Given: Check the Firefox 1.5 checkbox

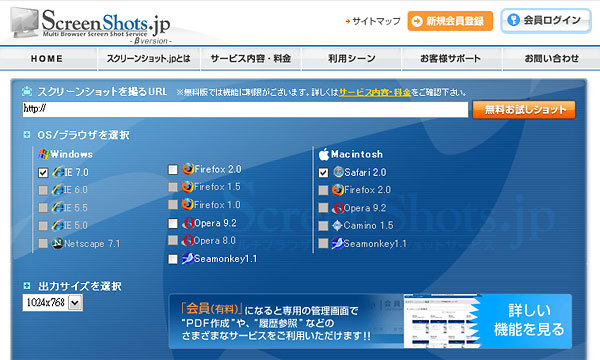Looking at the screenshot, I should coord(173,187).
